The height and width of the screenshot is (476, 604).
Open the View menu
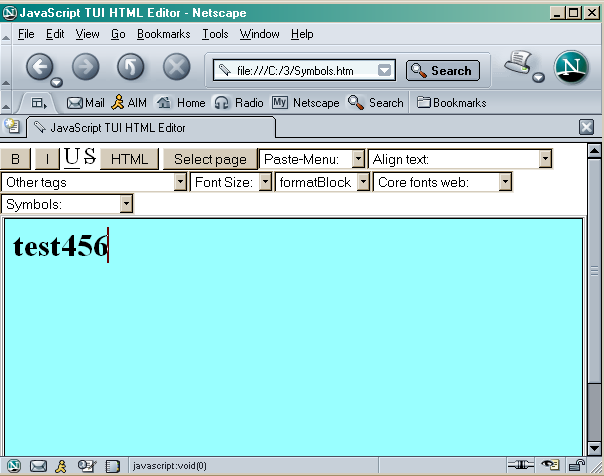point(87,34)
